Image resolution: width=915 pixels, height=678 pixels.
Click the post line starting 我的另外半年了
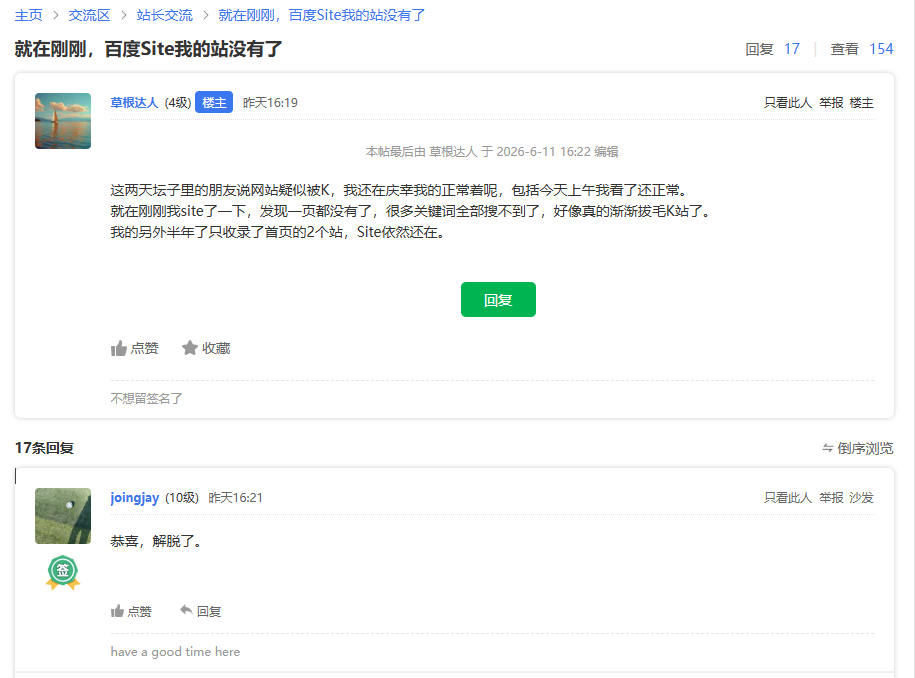coord(280,232)
